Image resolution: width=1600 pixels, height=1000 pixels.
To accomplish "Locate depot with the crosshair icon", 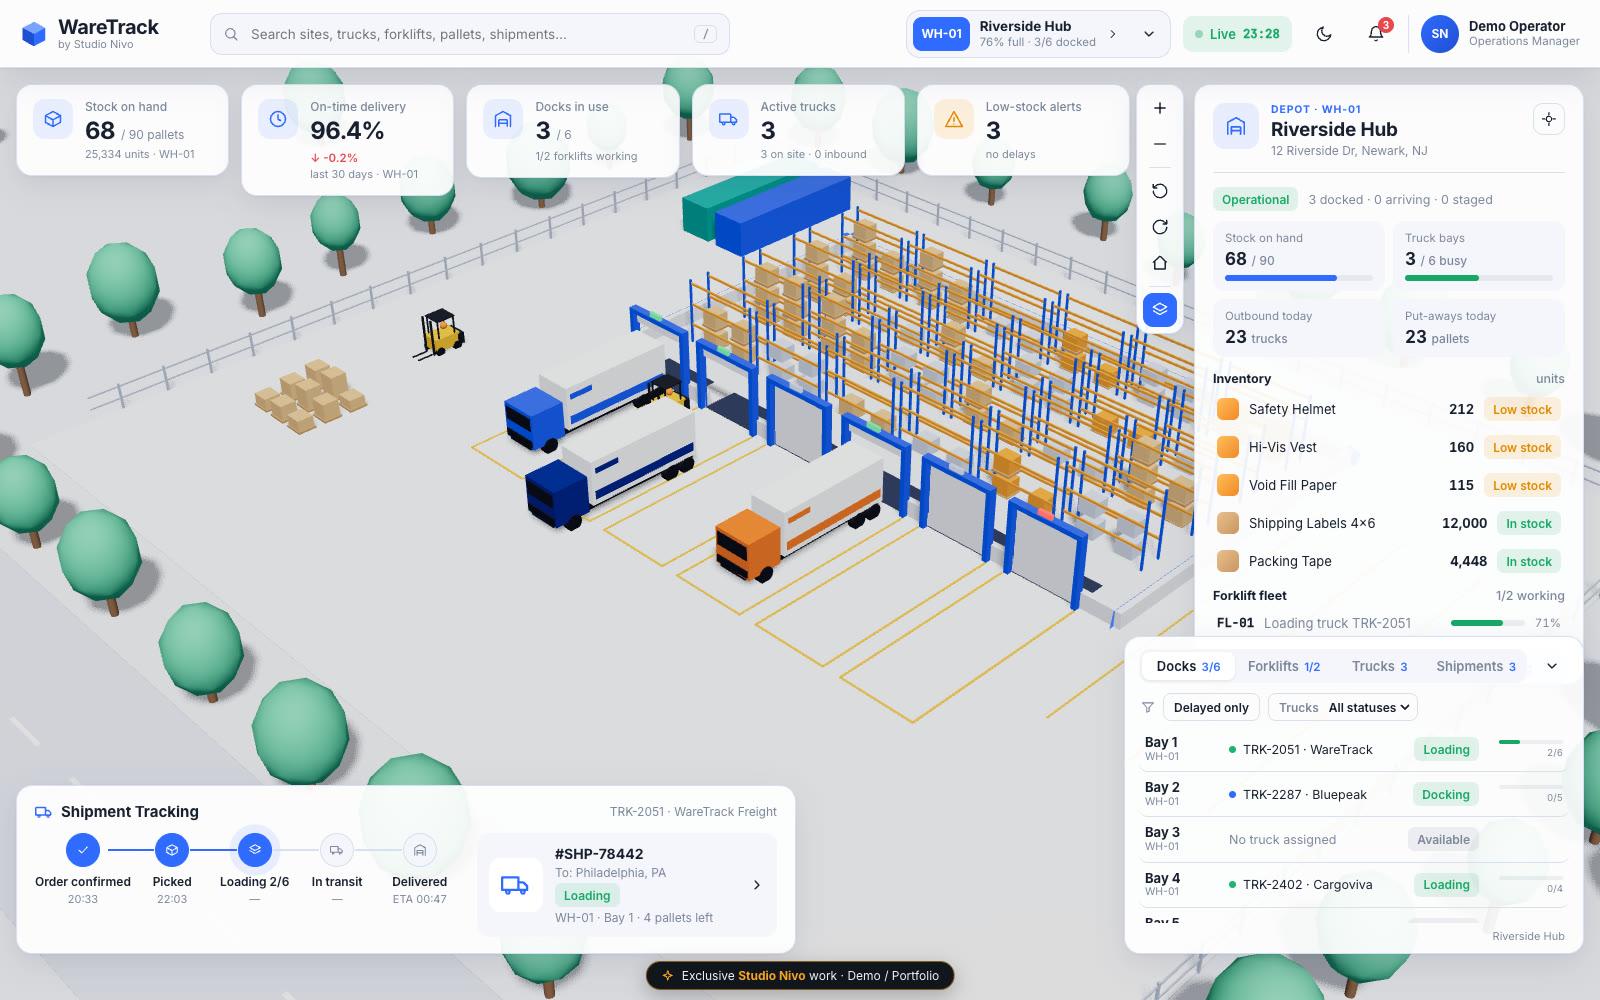I will click(1549, 119).
